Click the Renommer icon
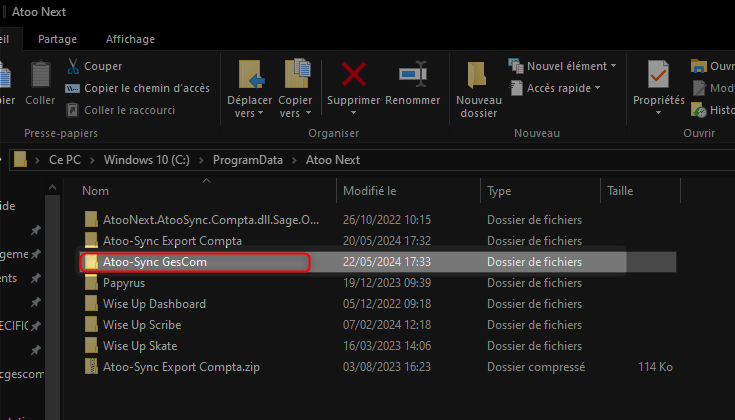The height and width of the screenshot is (420, 735). pyautogui.click(x=412, y=74)
